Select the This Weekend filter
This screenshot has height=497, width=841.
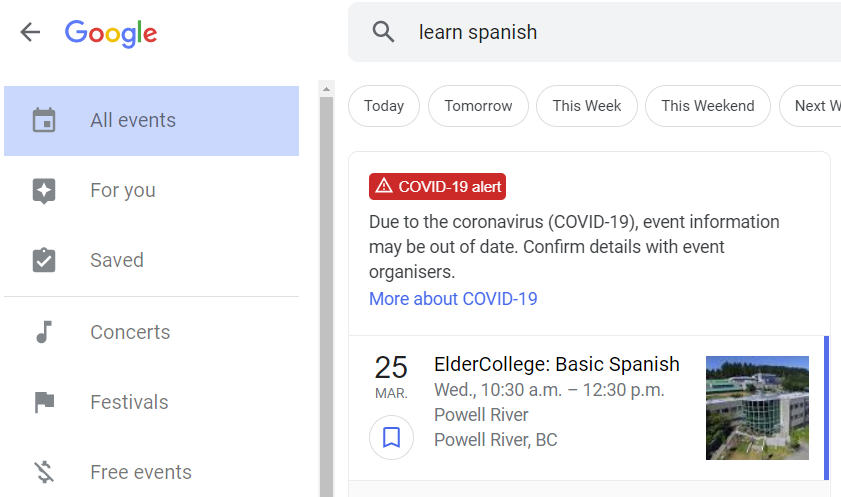point(708,106)
